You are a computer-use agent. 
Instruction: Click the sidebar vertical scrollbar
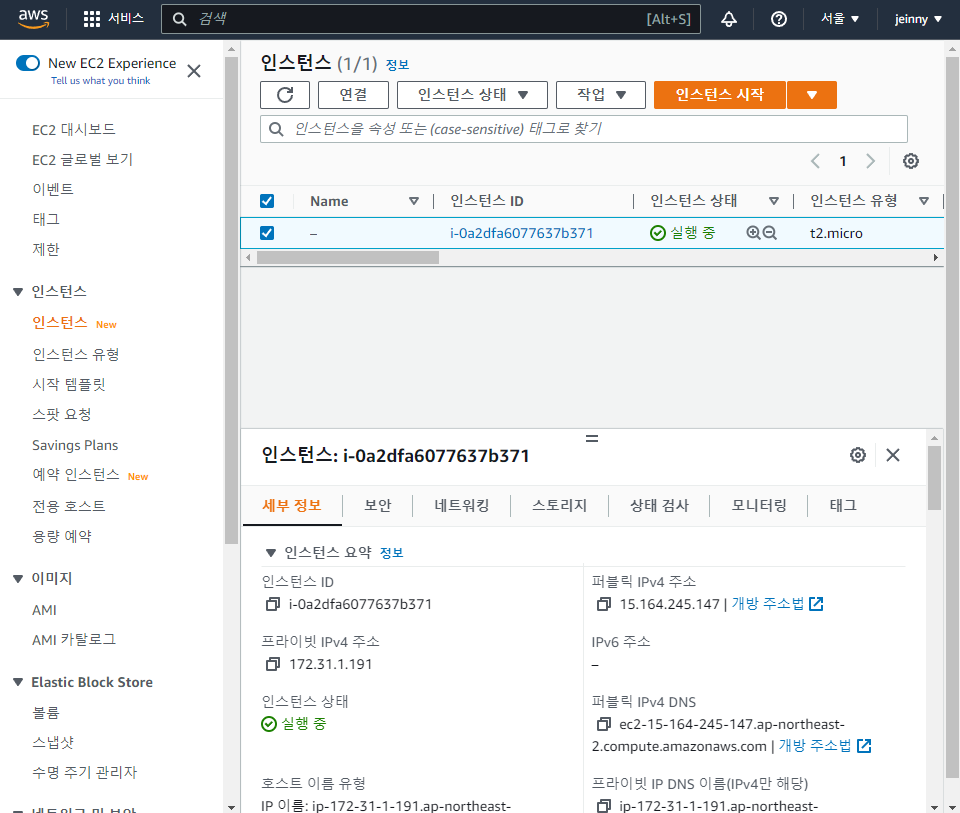click(x=231, y=300)
